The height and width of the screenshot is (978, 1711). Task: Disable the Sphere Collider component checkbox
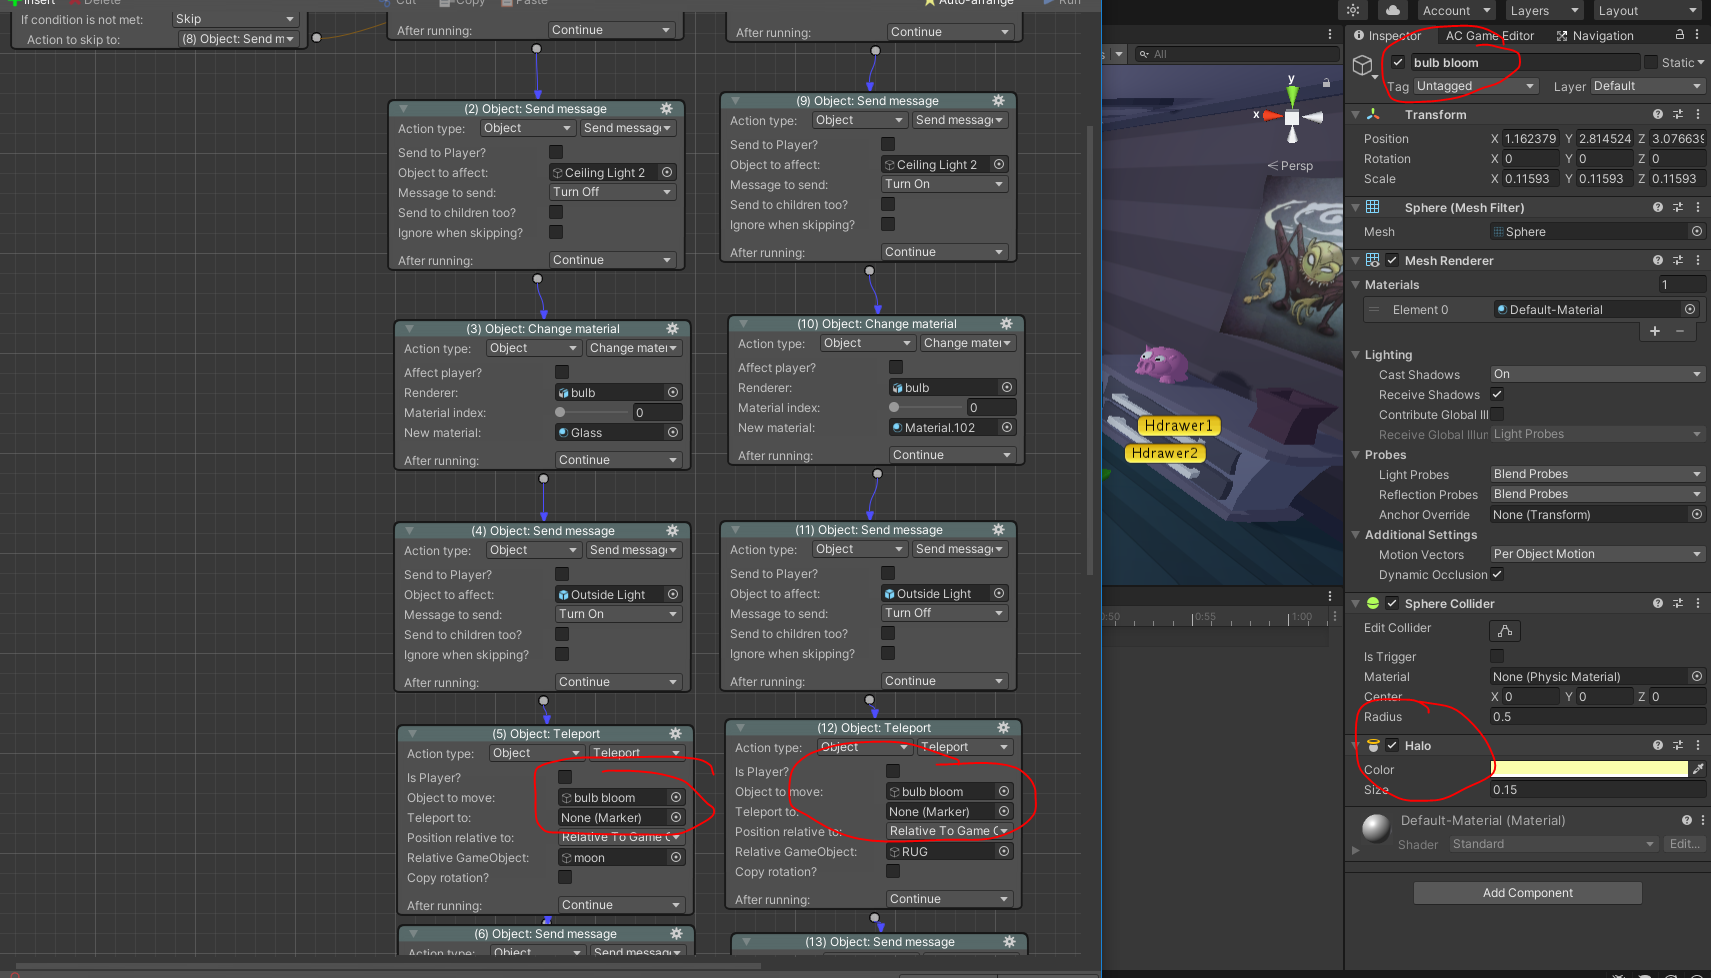[x=1392, y=603]
